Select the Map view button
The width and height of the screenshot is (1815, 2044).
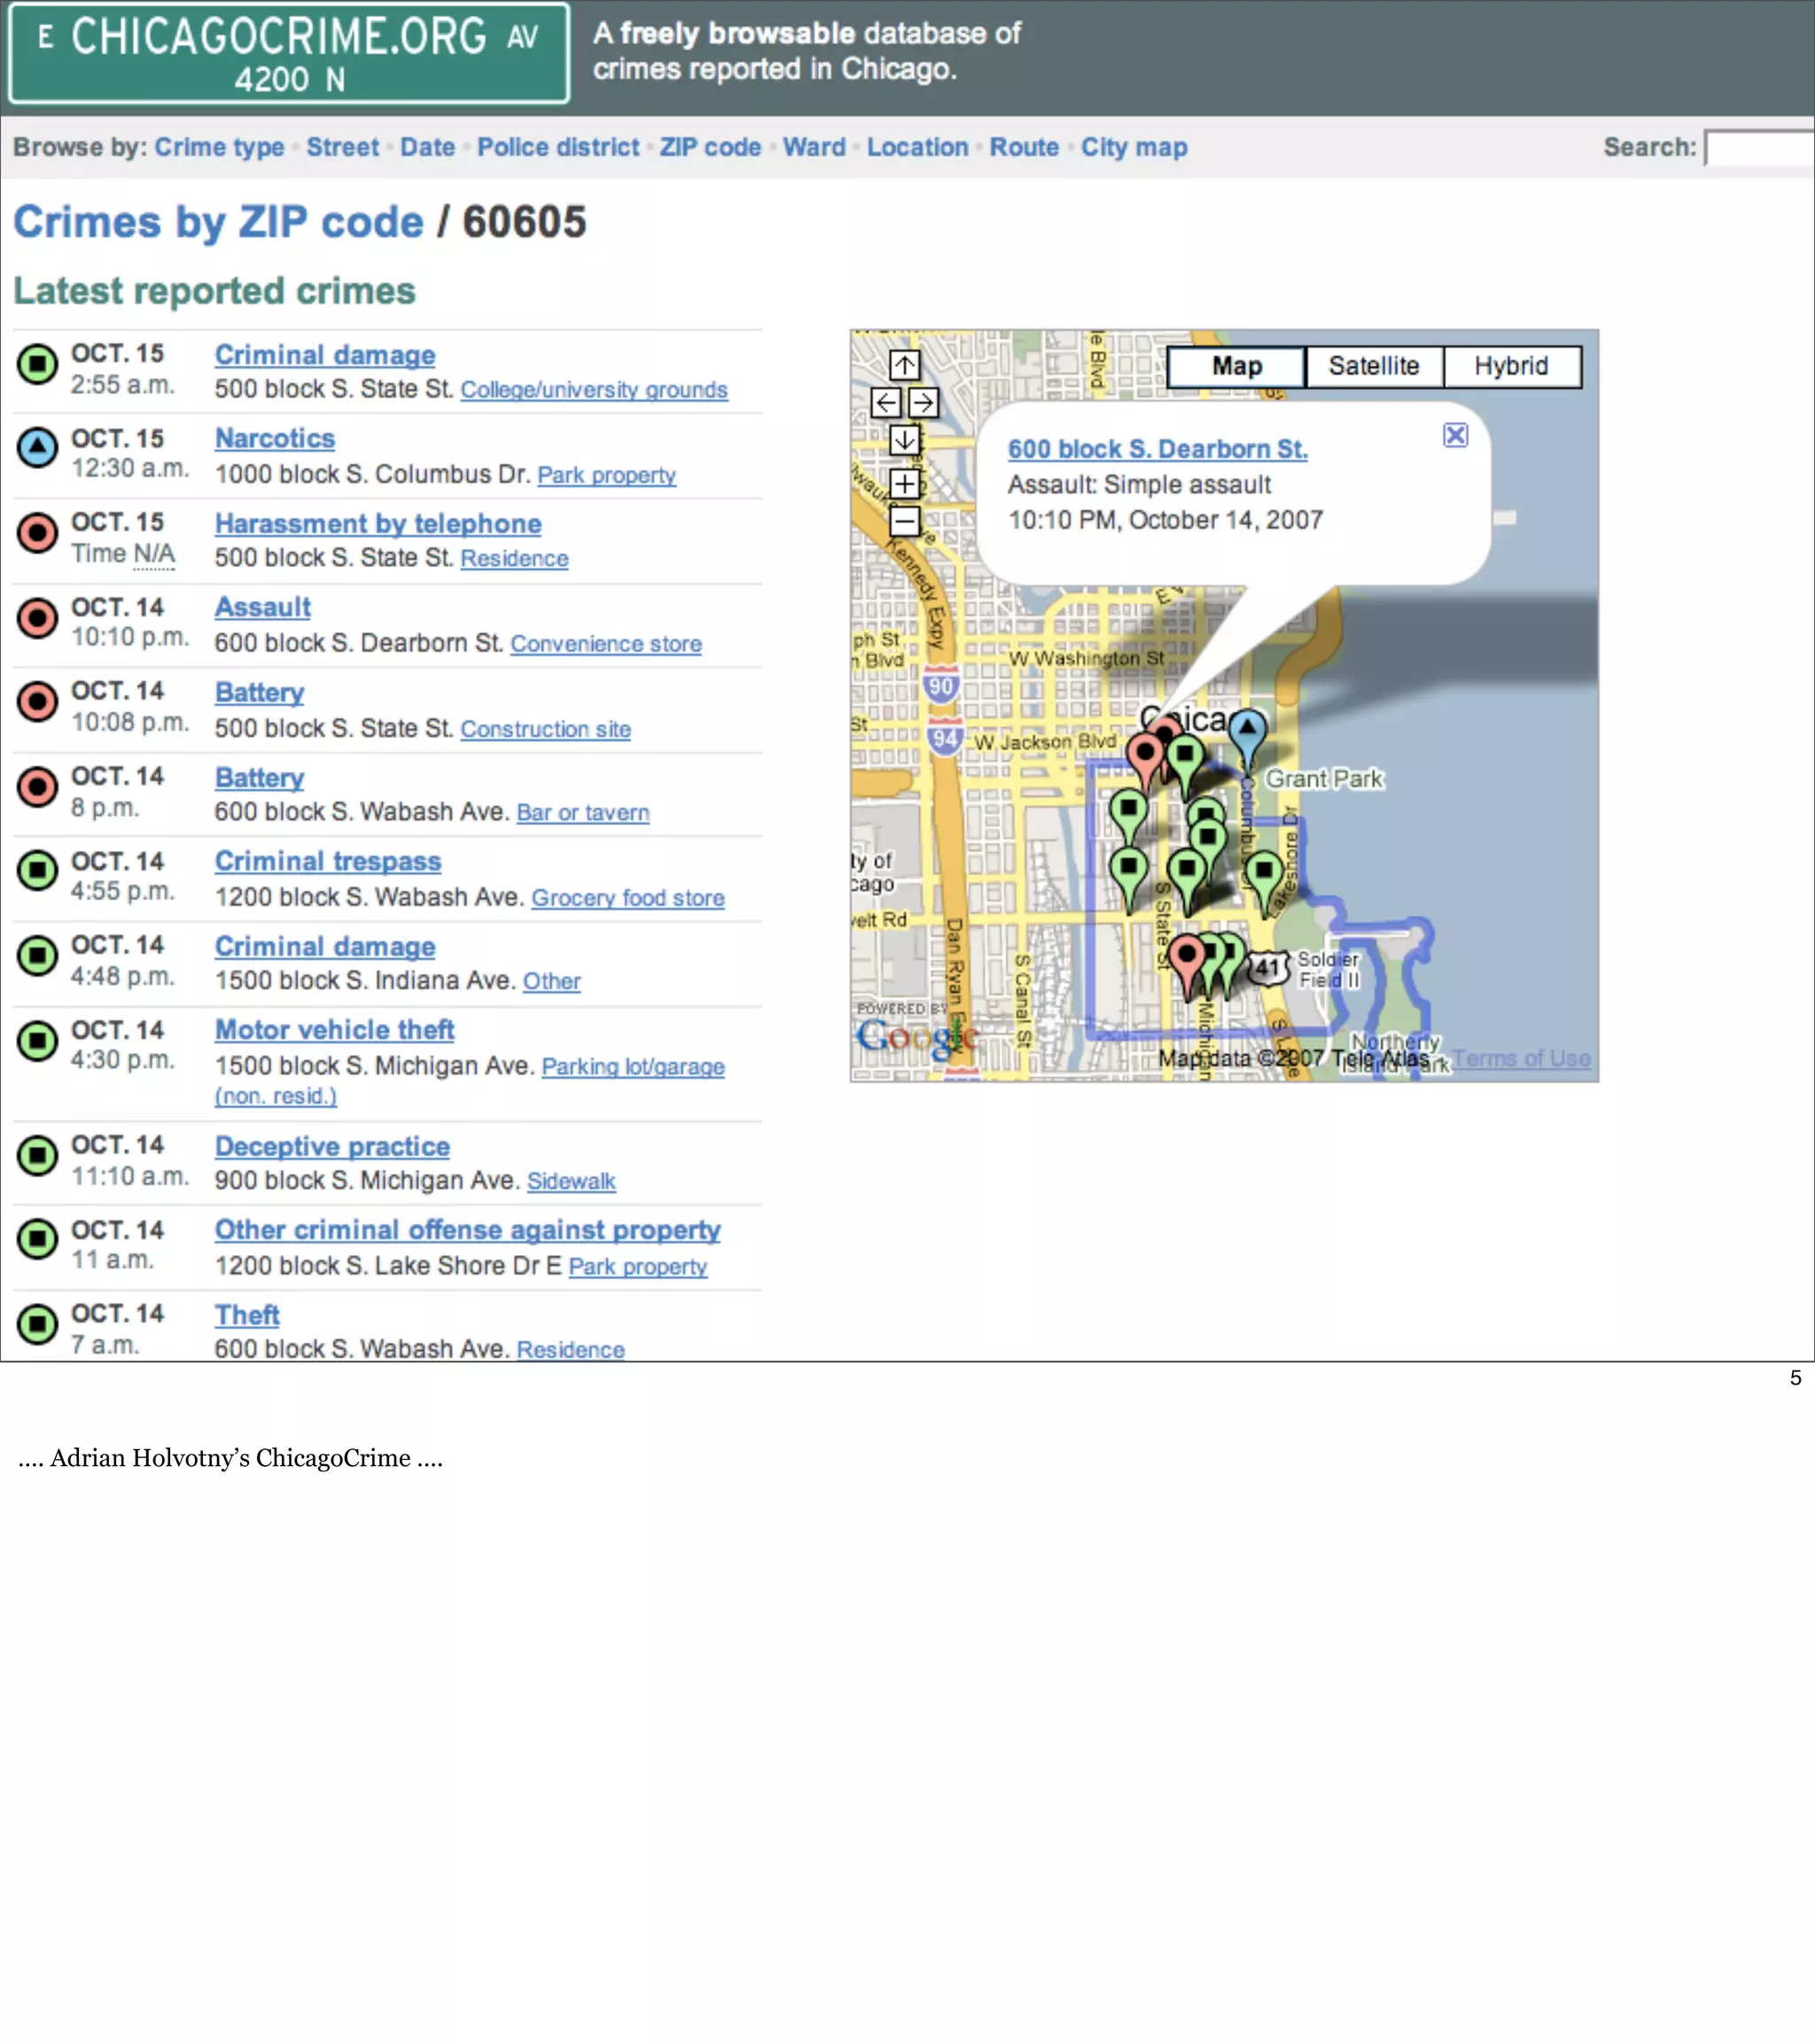1236,366
